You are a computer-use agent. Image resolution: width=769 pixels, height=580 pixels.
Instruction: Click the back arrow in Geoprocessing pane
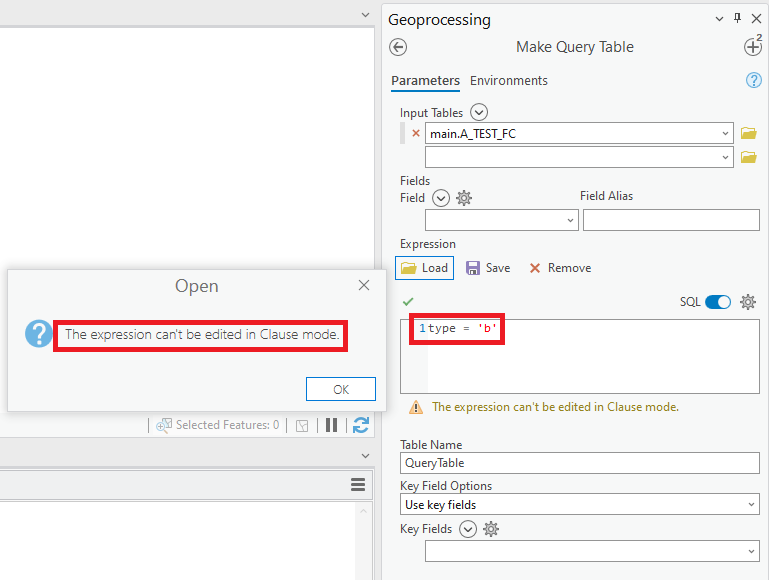click(x=398, y=47)
